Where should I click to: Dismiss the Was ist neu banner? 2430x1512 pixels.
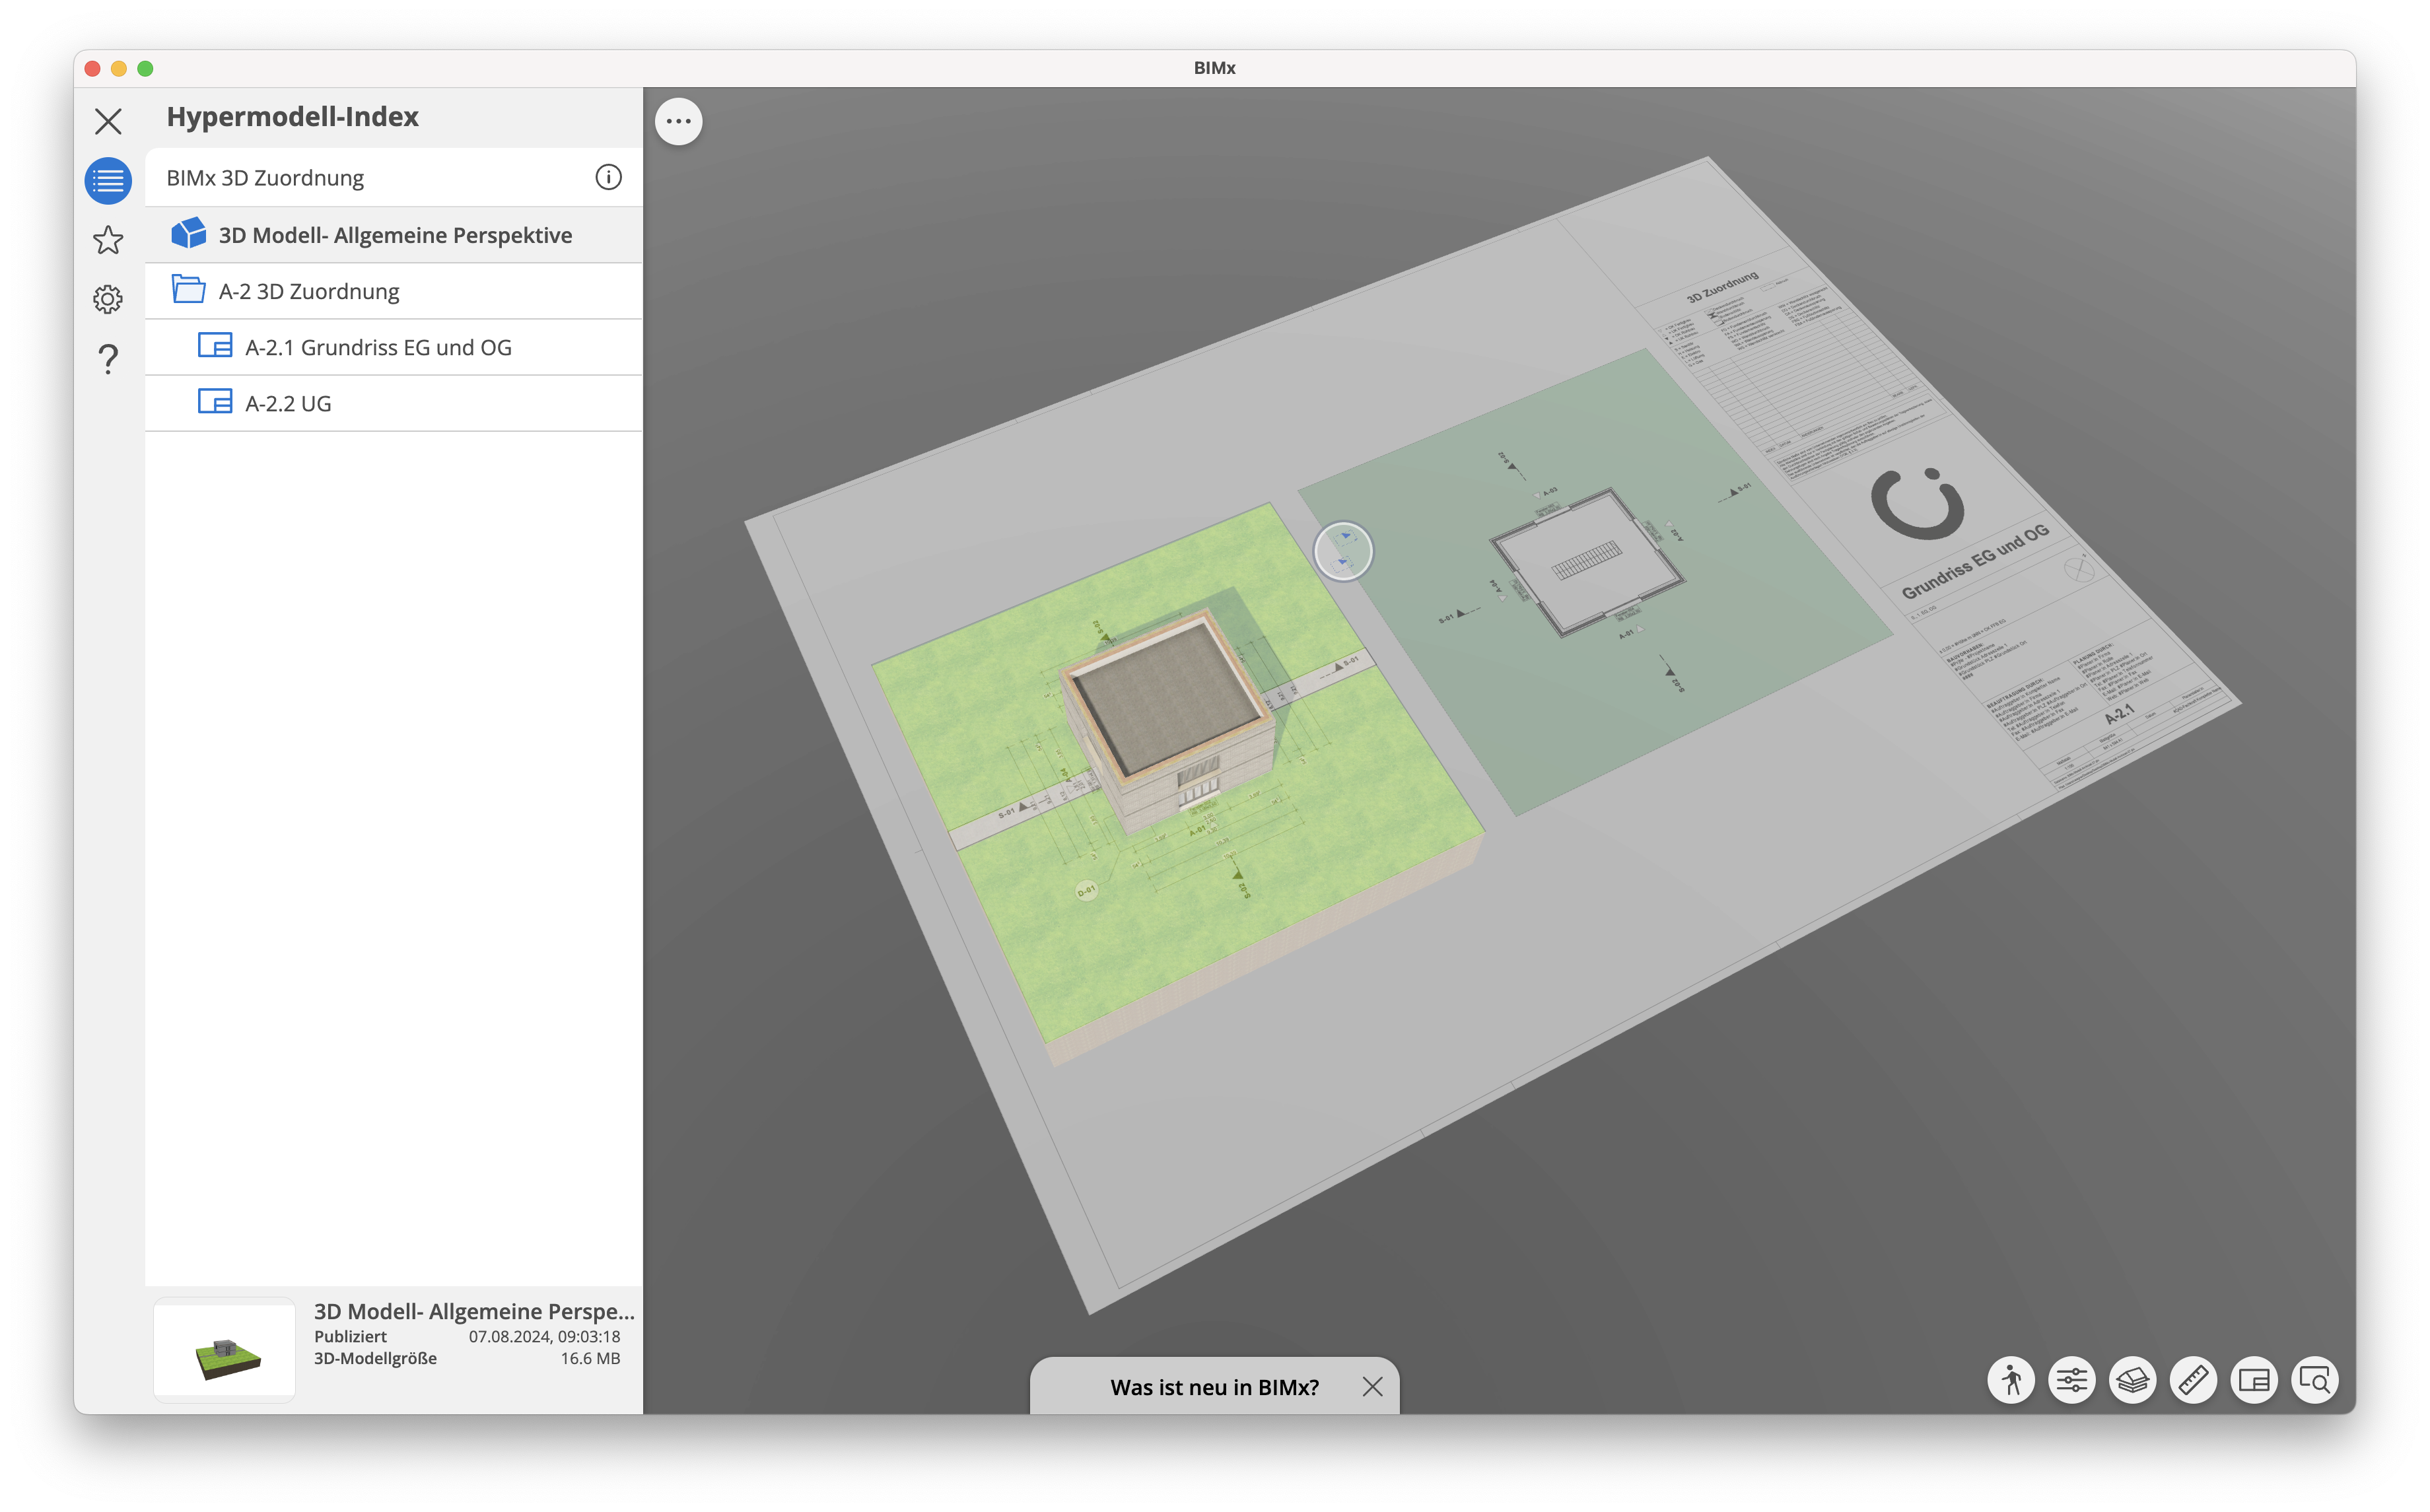1372,1387
